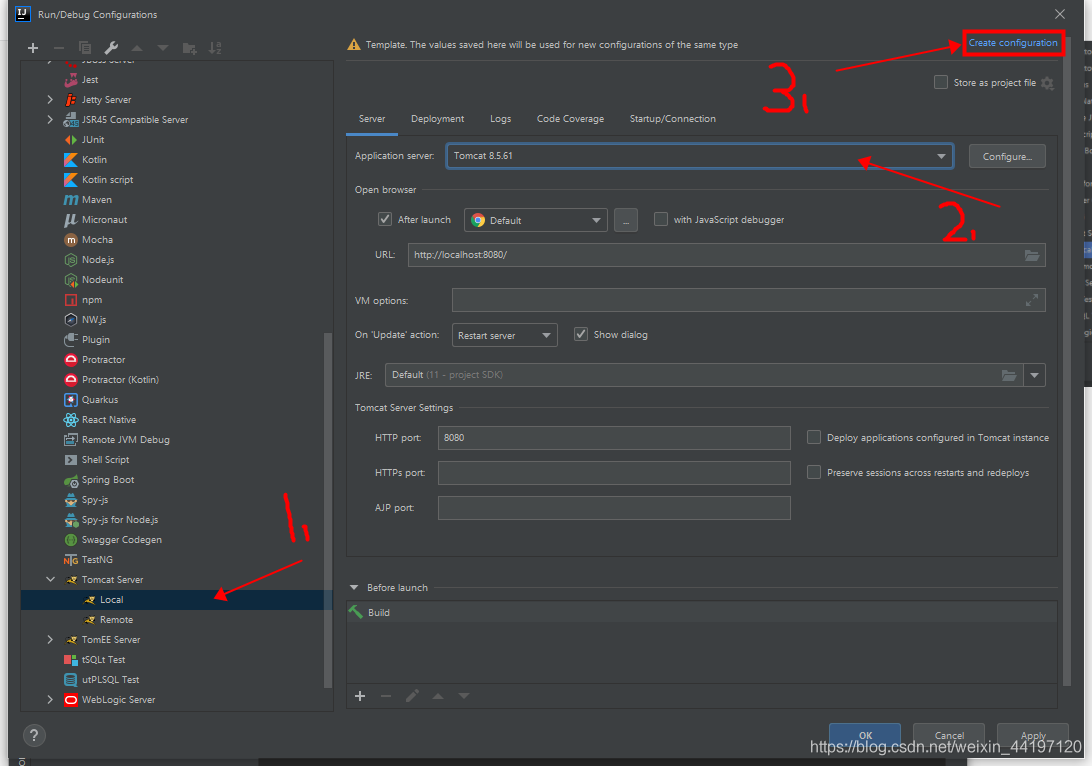Click the Copy Configuration toolbar icon
The width and height of the screenshot is (1092, 766).
85,48
